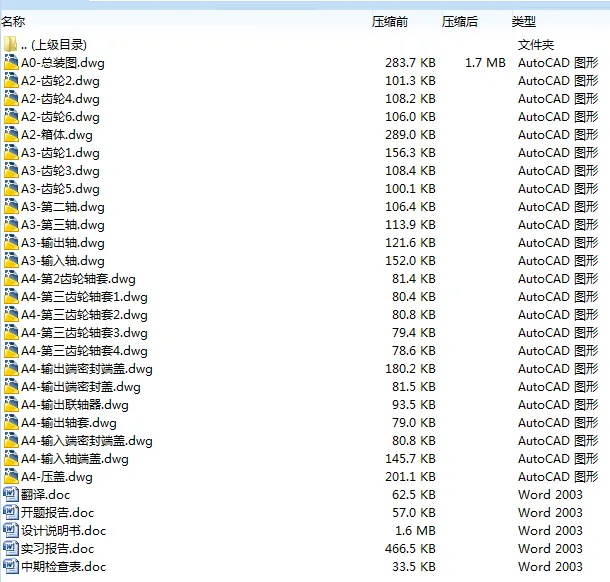Select the file name A4-输入轴端盖.dwg

click(75, 459)
